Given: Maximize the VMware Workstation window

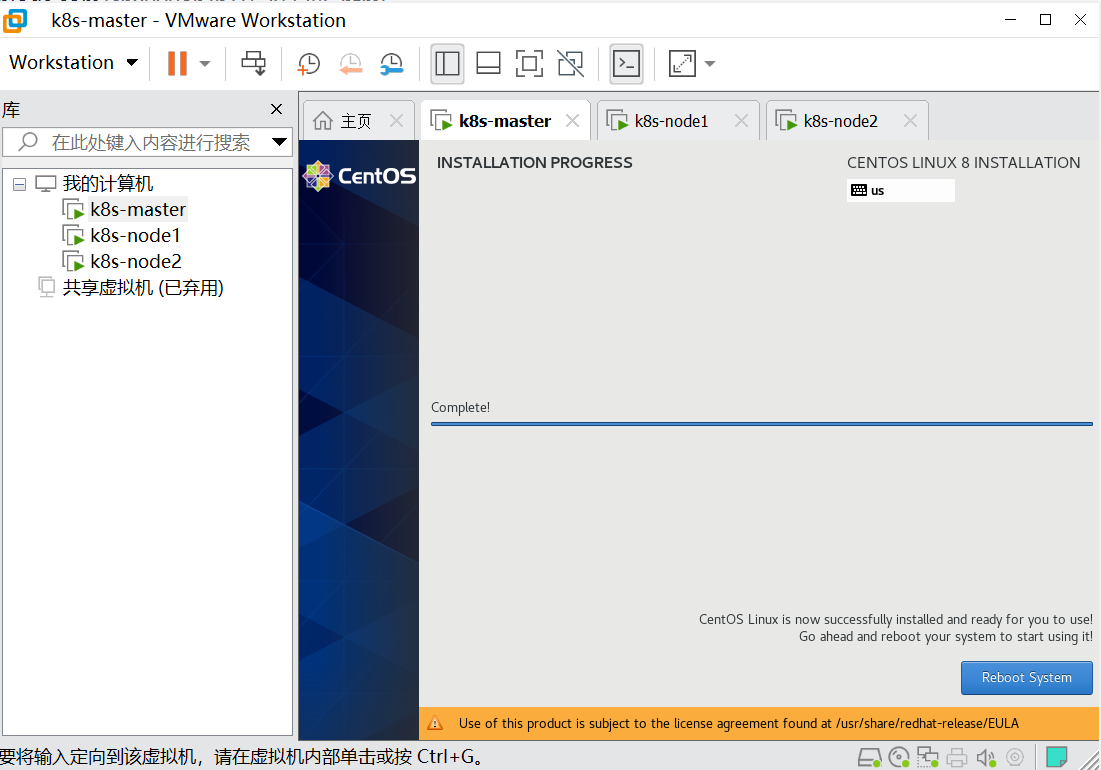Looking at the screenshot, I should (1046, 20).
